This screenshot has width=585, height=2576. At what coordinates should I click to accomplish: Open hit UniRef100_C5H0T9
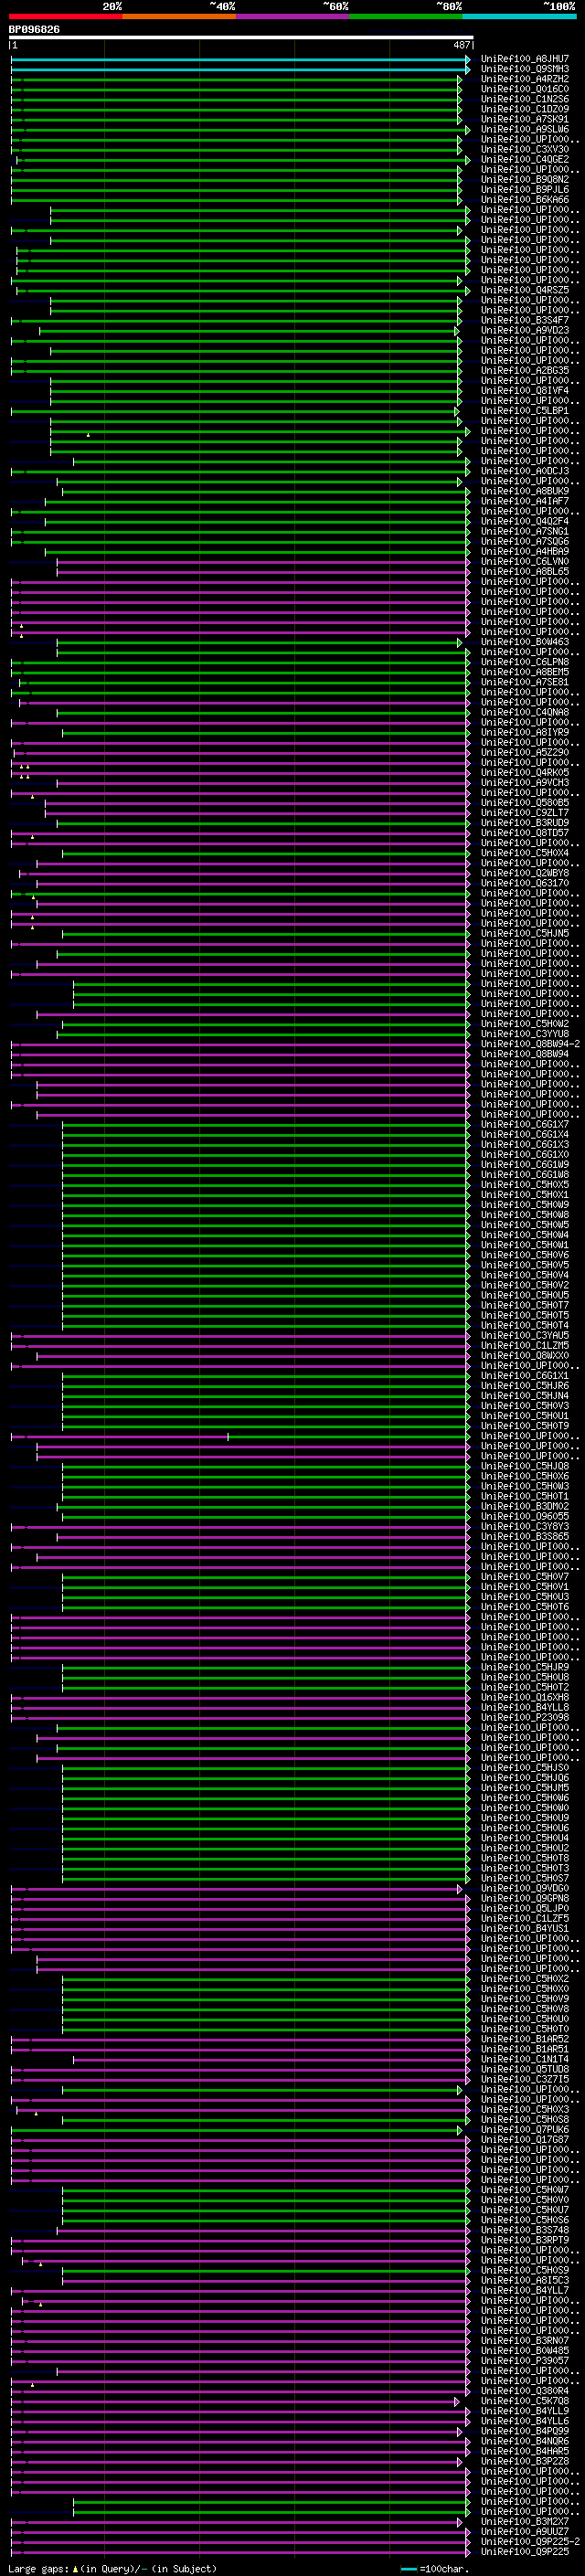click(x=525, y=1426)
